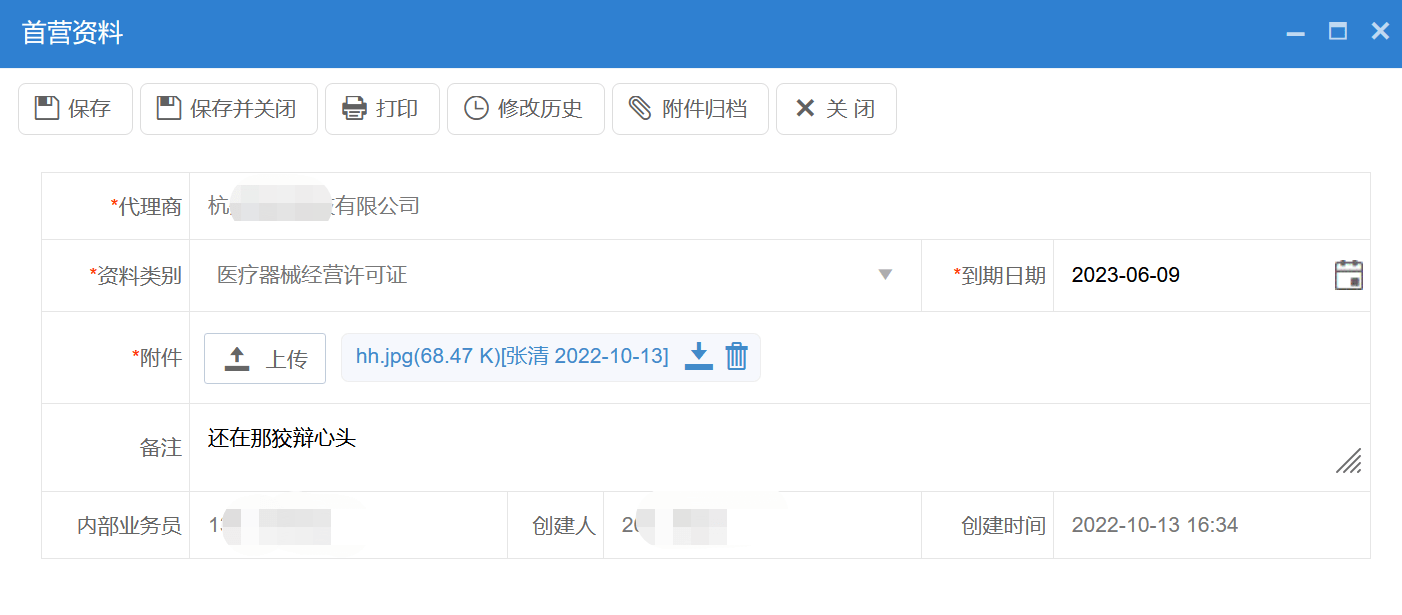Click the 上传 upload button
The height and width of the screenshot is (615, 1402).
(265, 357)
